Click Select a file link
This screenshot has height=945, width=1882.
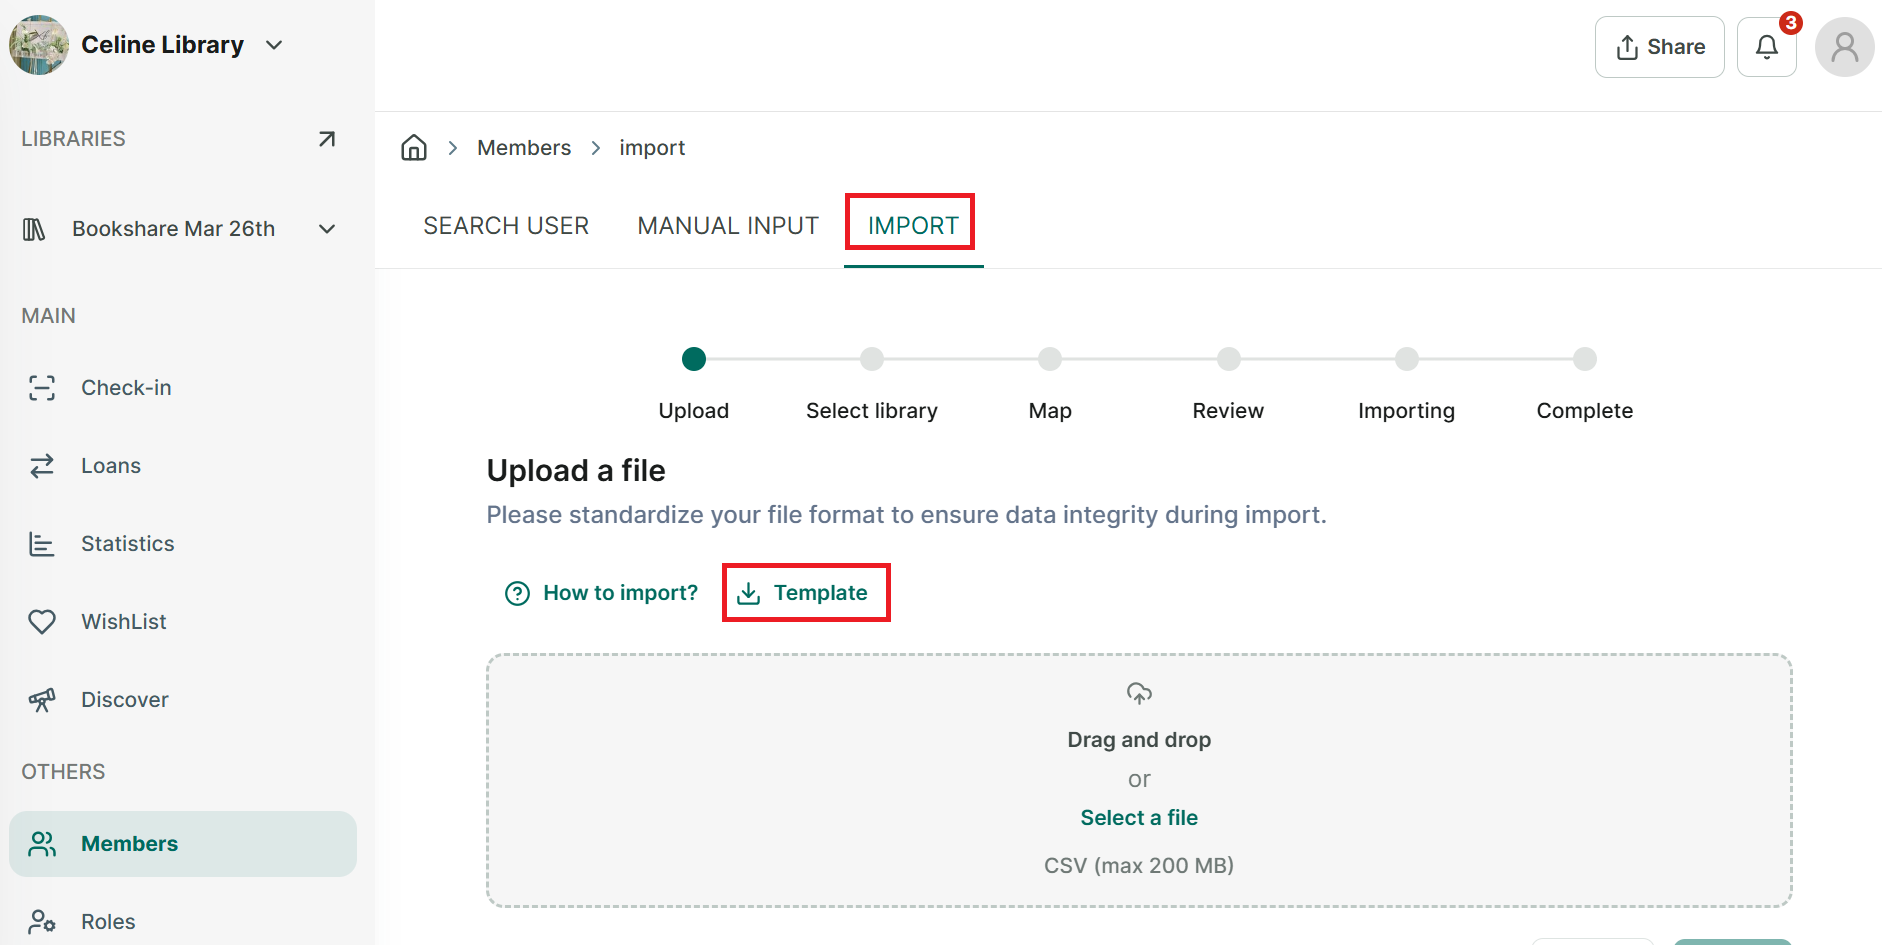pos(1139,818)
